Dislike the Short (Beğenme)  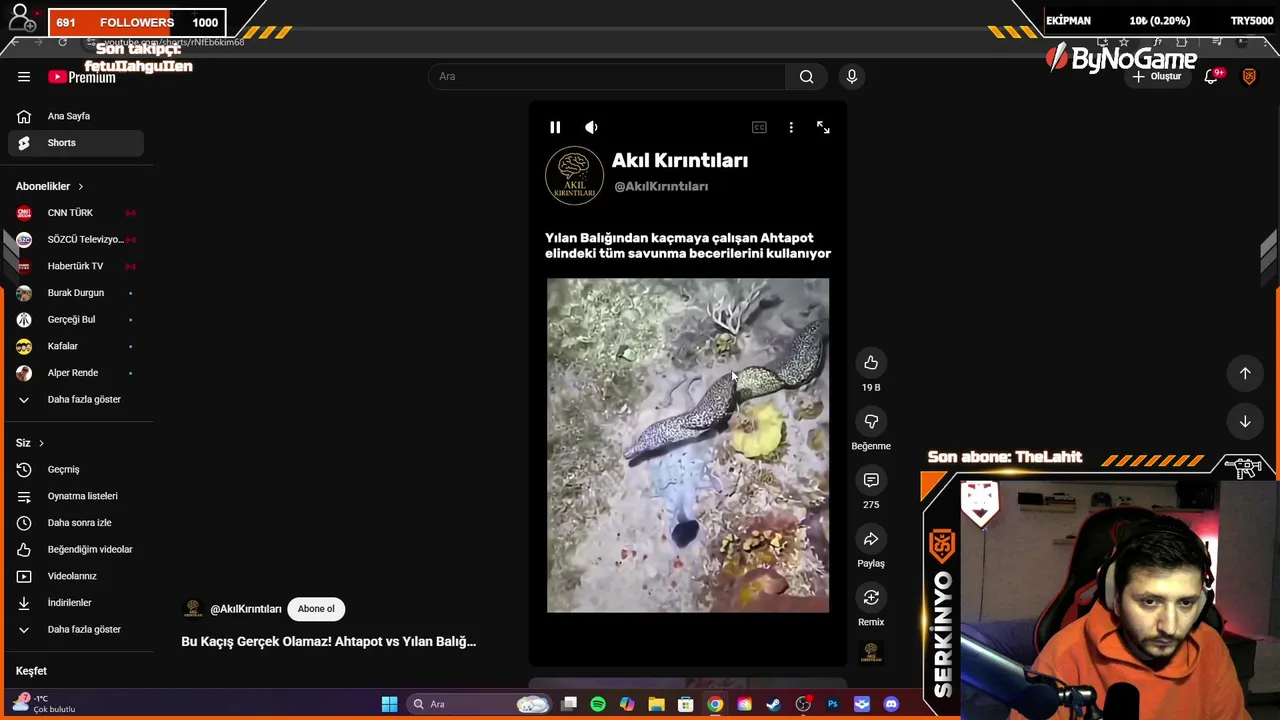(x=871, y=421)
